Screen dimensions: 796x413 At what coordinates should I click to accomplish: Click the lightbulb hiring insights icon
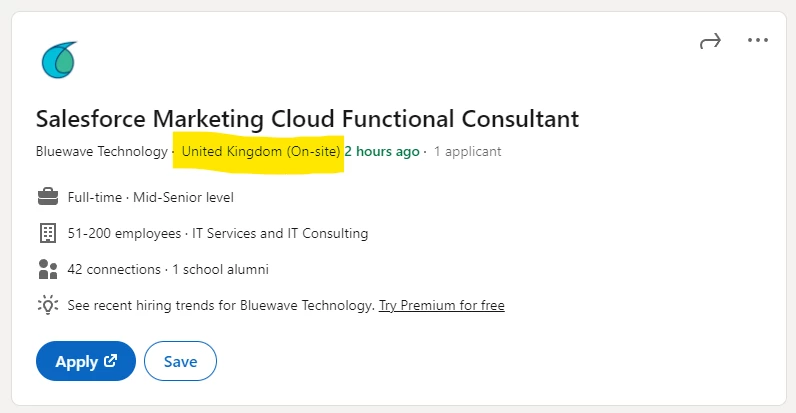pyautogui.click(x=48, y=305)
